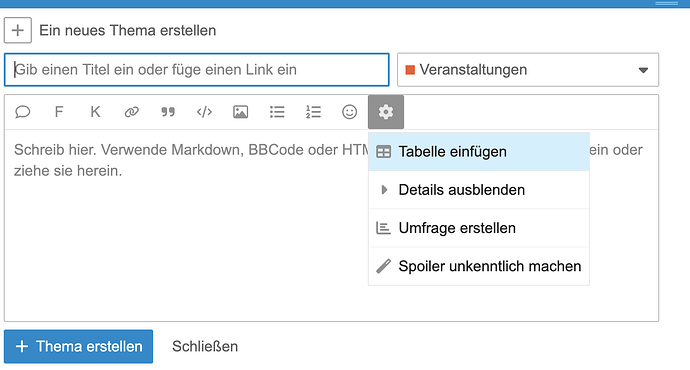Select Umfrage erstellen option
The image size is (690, 370).
[x=479, y=228]
